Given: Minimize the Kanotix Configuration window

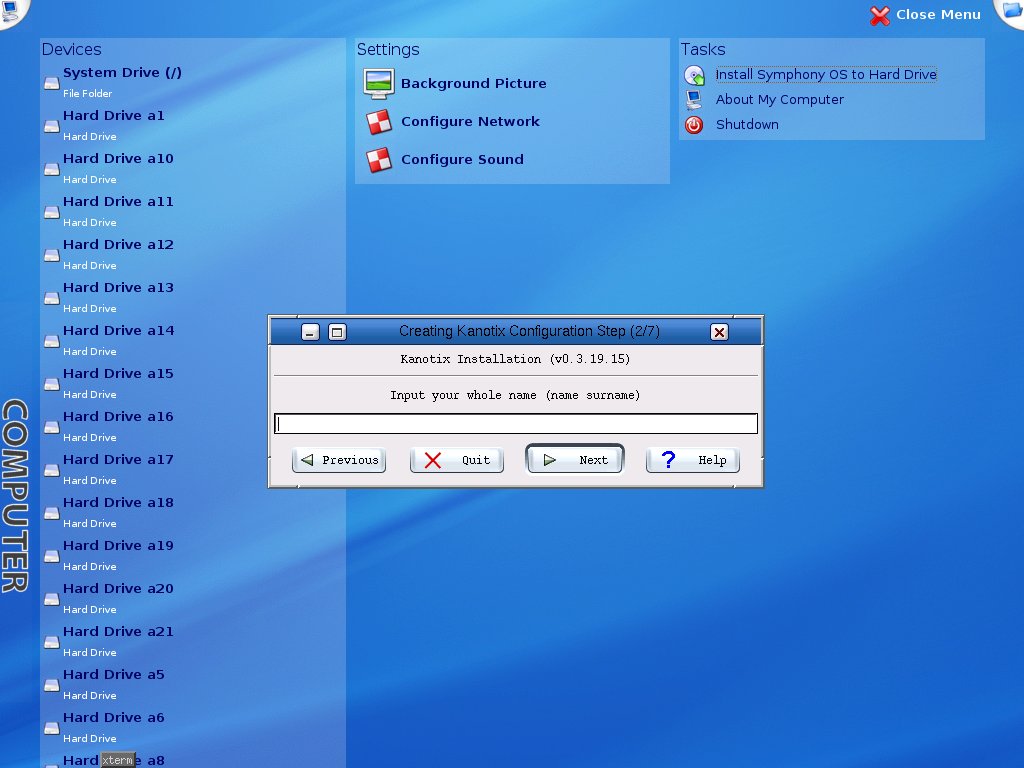Looking at the screenshot, I should [x=310, y=332].
